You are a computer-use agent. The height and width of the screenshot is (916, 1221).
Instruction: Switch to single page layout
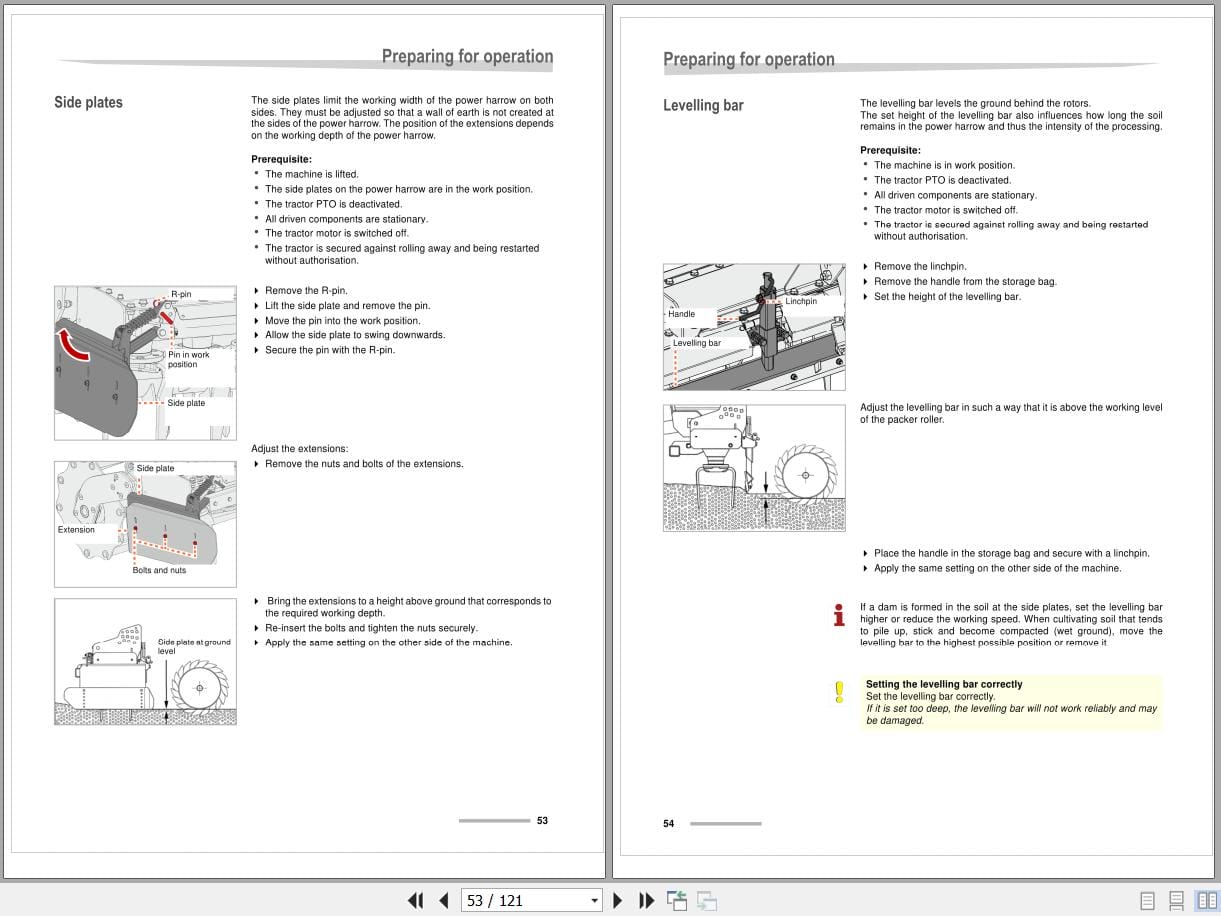click(x=1147, y=900)
